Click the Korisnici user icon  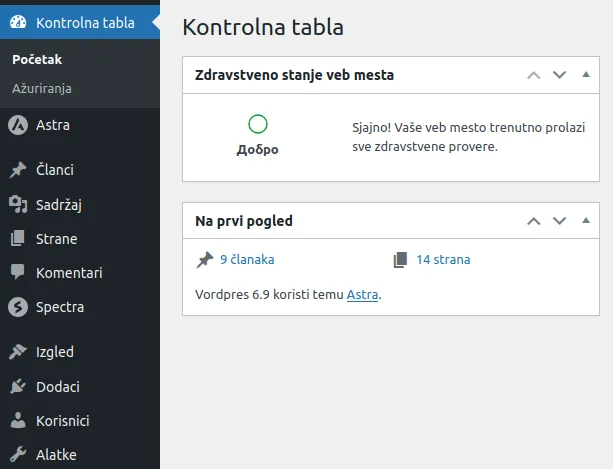click(x=17, y=421)
